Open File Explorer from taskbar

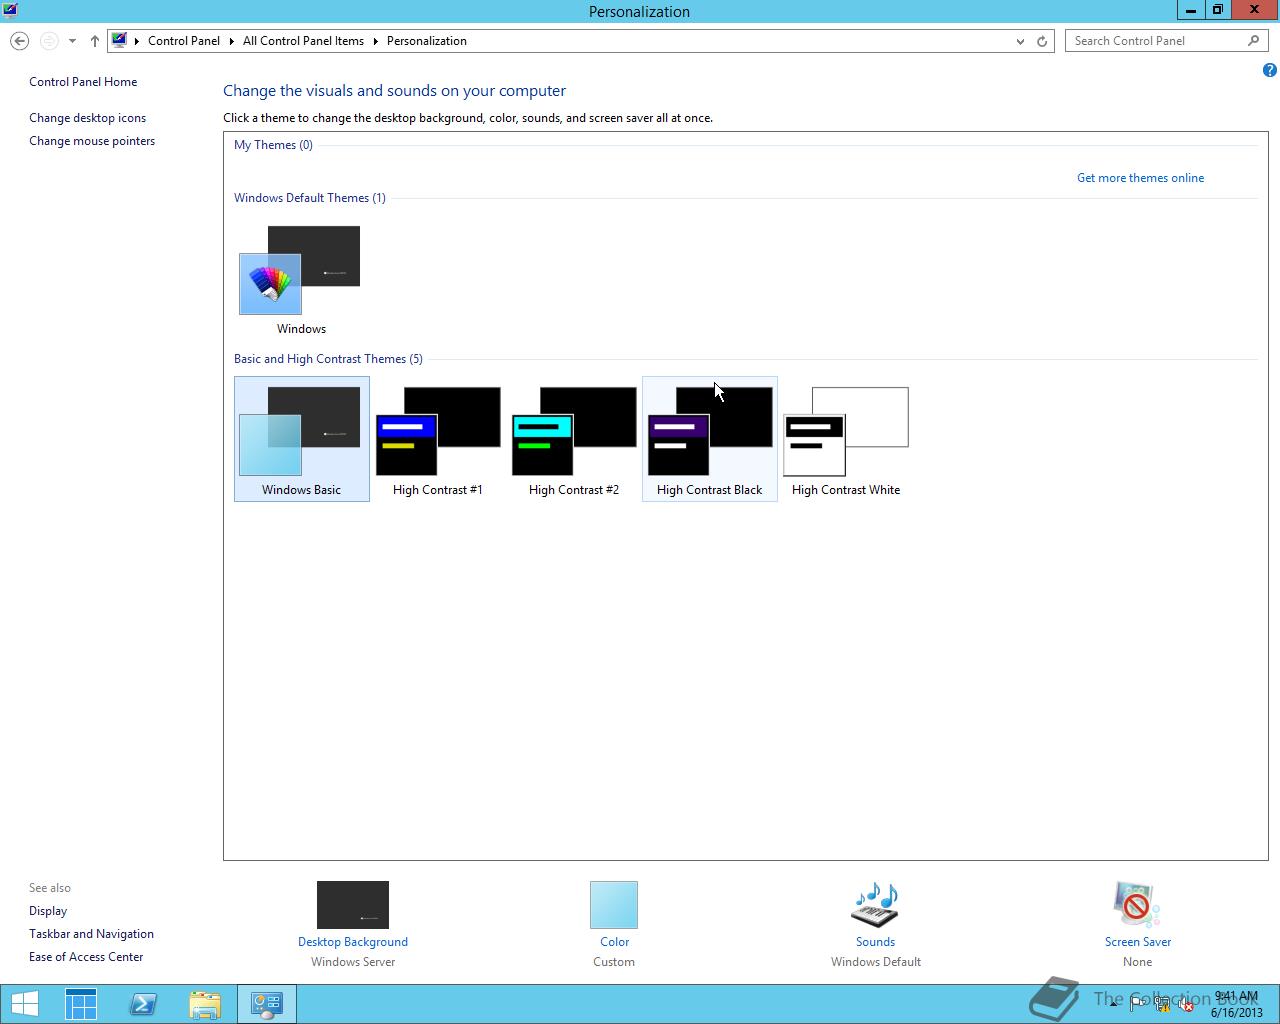205,1004
